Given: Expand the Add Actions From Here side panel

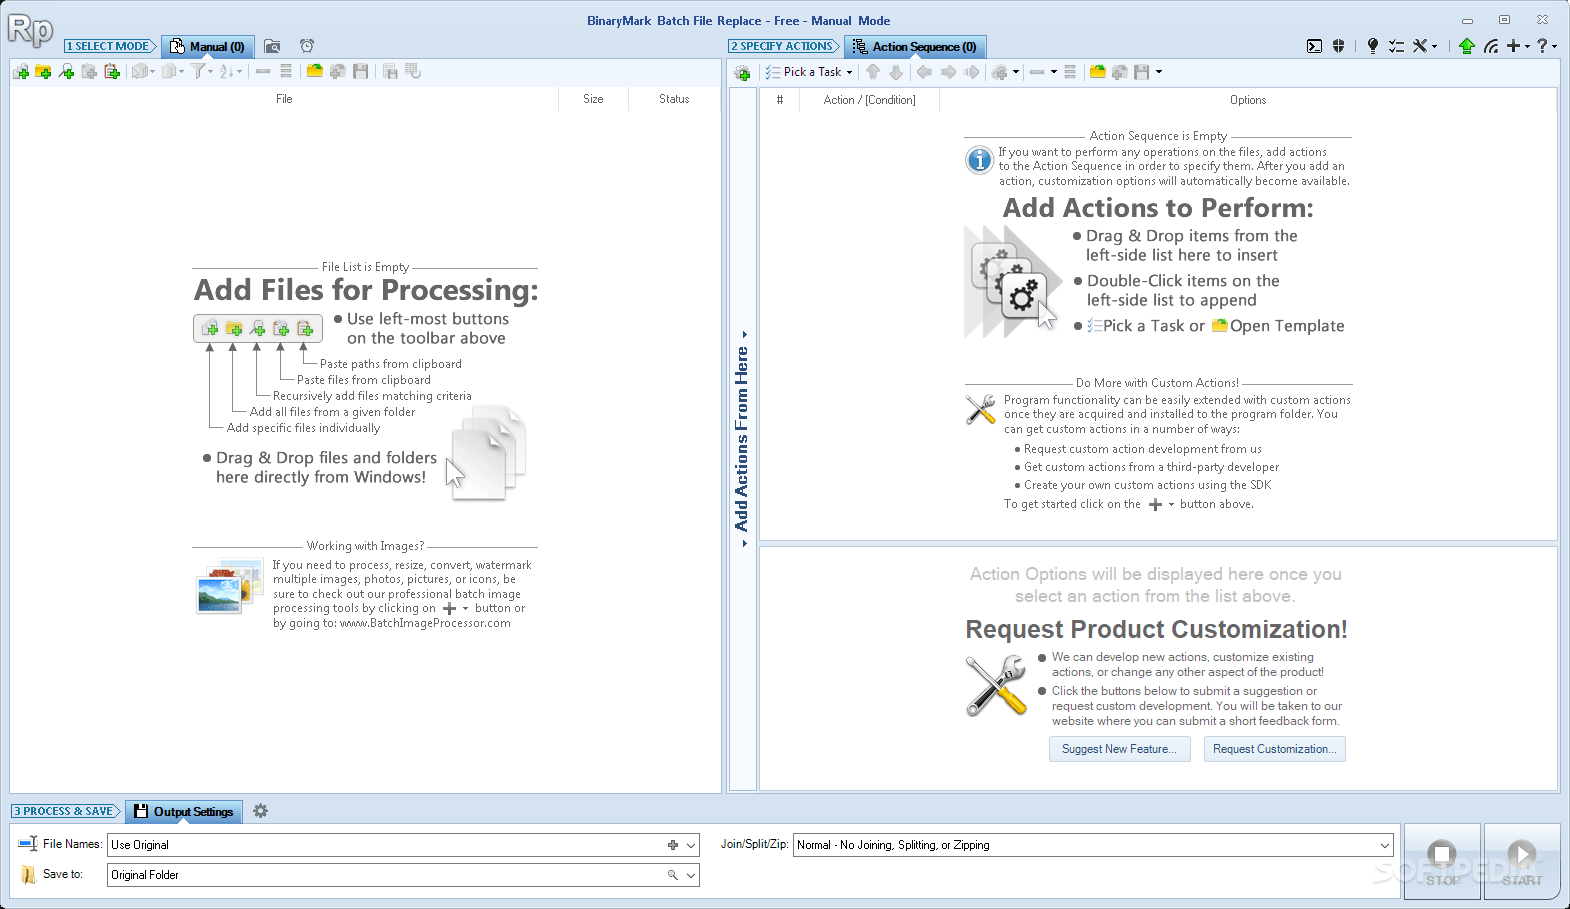Looking at the screenshot, I should [x=743, y=439].
